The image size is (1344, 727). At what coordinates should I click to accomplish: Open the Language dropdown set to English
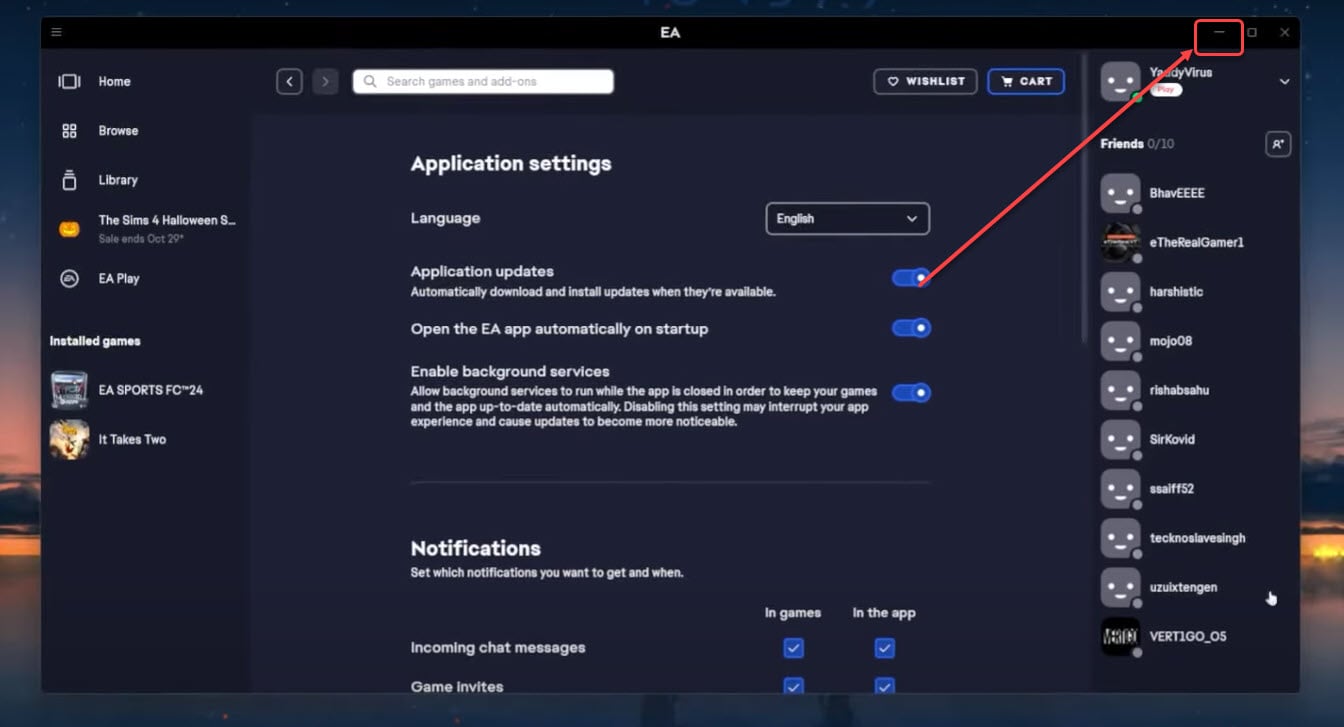(847, 219)
